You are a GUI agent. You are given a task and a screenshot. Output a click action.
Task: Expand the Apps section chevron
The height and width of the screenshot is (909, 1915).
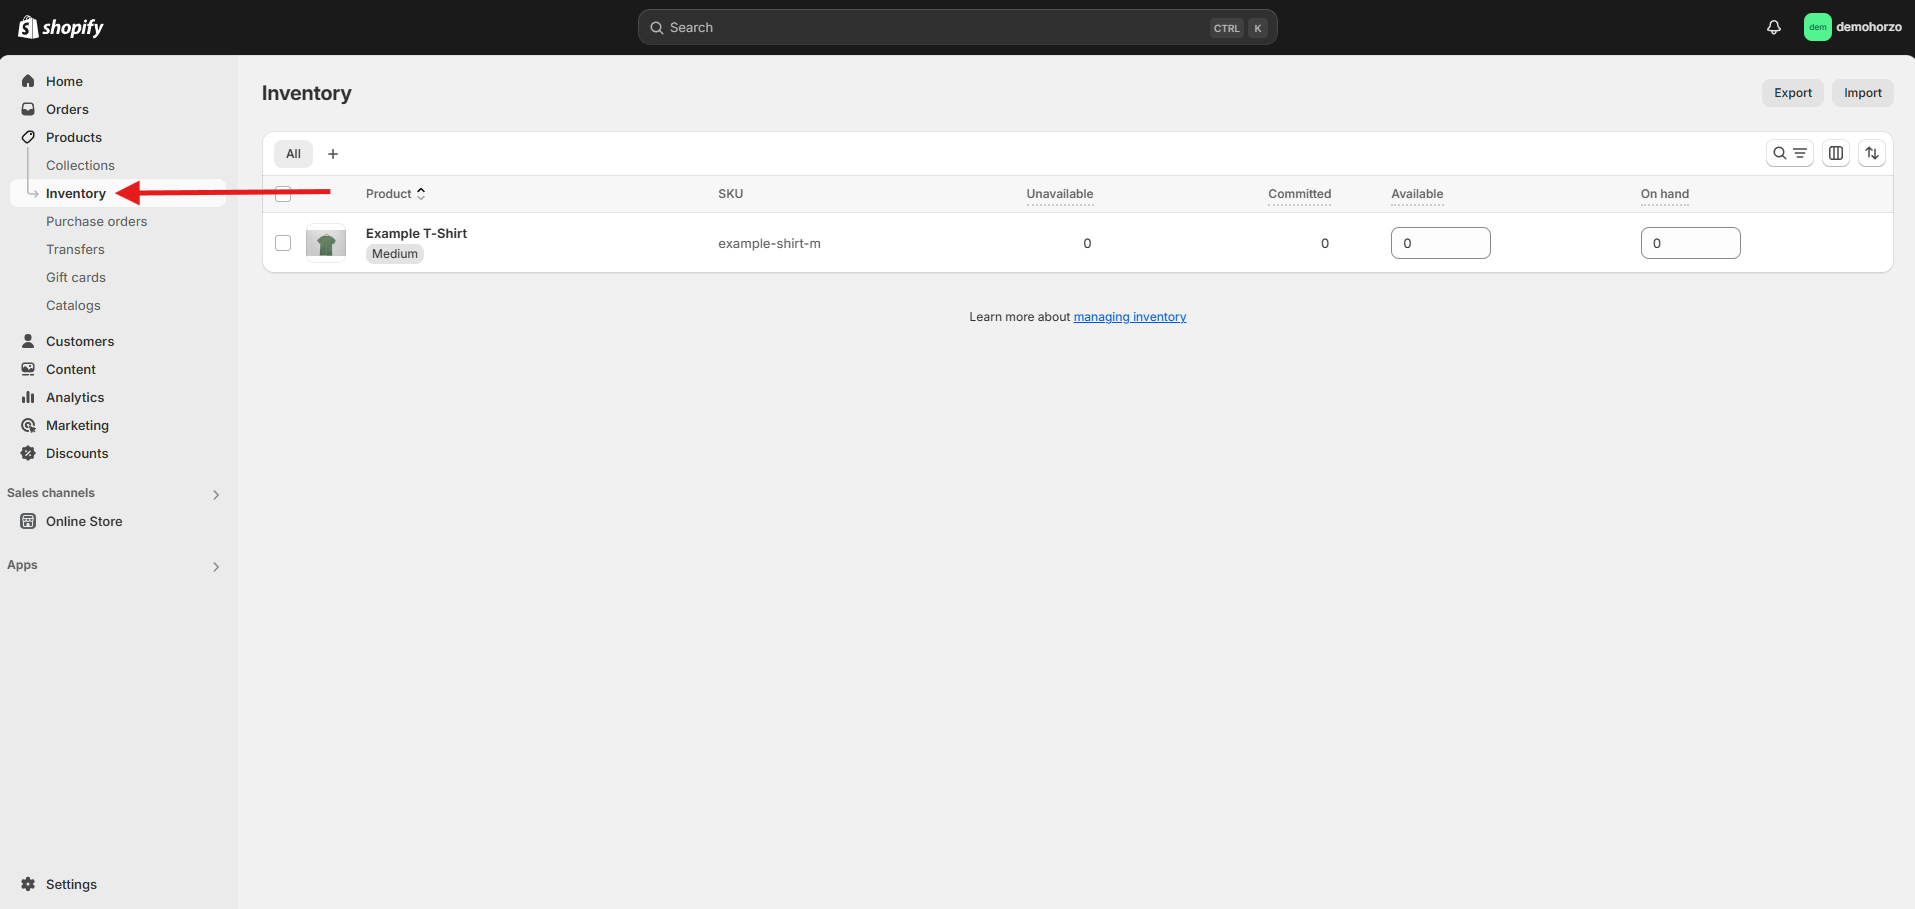click(215, 566)
